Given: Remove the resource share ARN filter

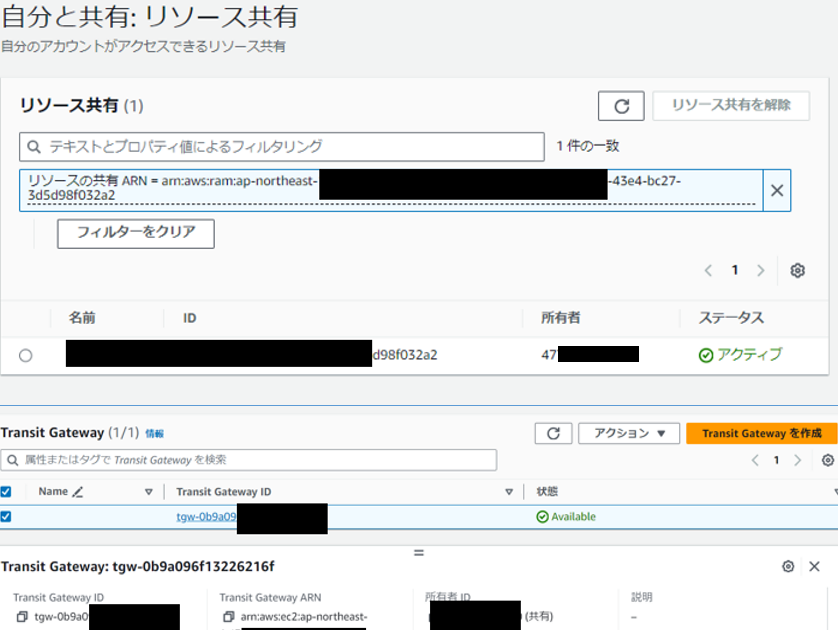Looking at the screenshot, I should tap(776, 190).
